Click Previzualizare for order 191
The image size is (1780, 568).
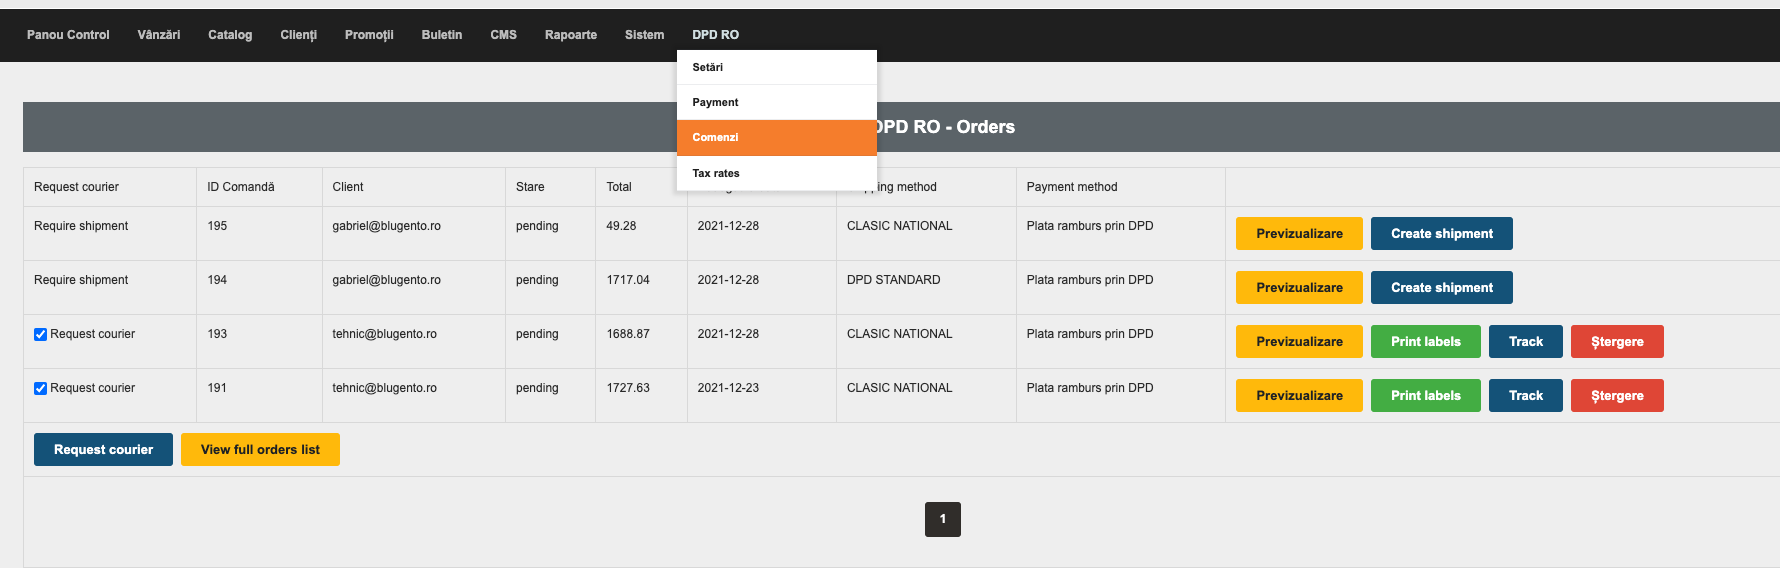pos(1299,396)
